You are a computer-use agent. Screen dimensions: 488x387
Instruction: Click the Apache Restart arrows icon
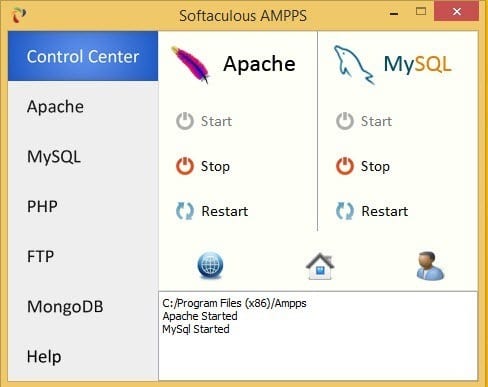pos(185,211)
